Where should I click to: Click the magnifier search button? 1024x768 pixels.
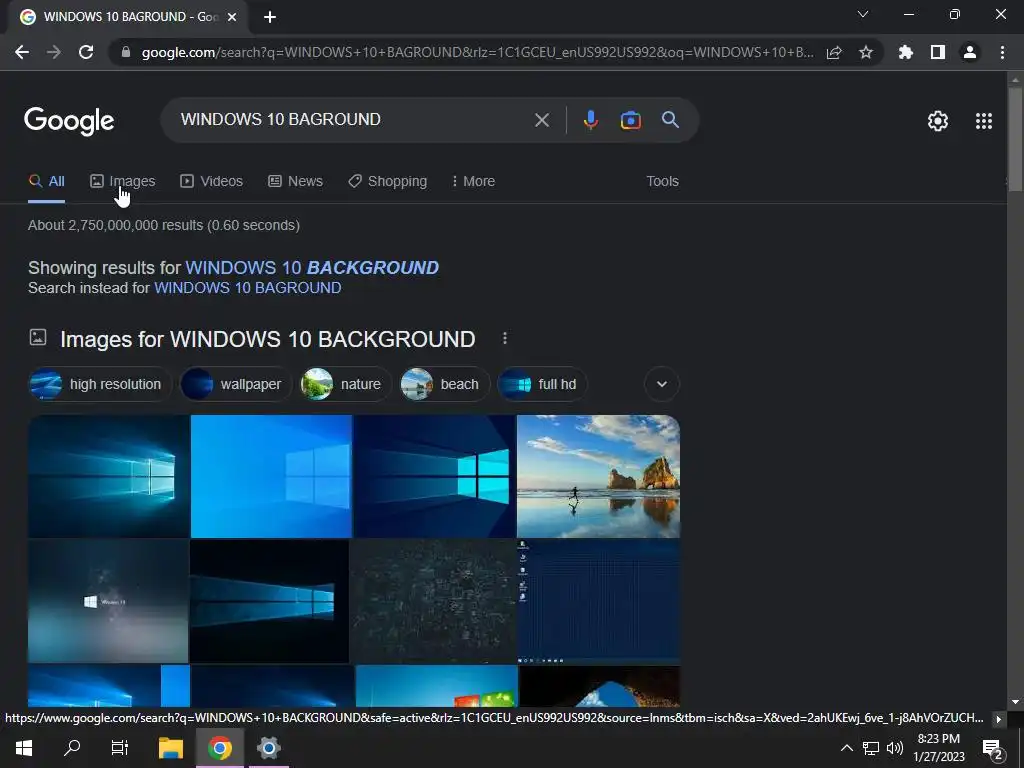tap(670, 120)
